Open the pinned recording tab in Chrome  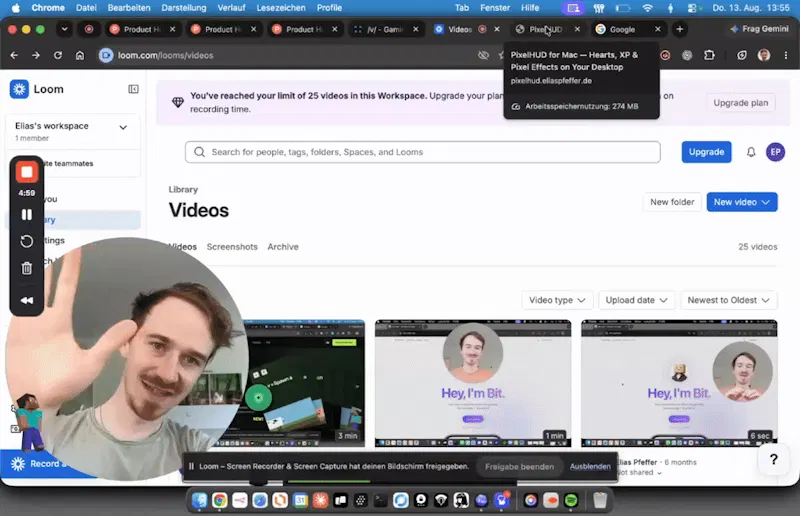click(89, 29)
